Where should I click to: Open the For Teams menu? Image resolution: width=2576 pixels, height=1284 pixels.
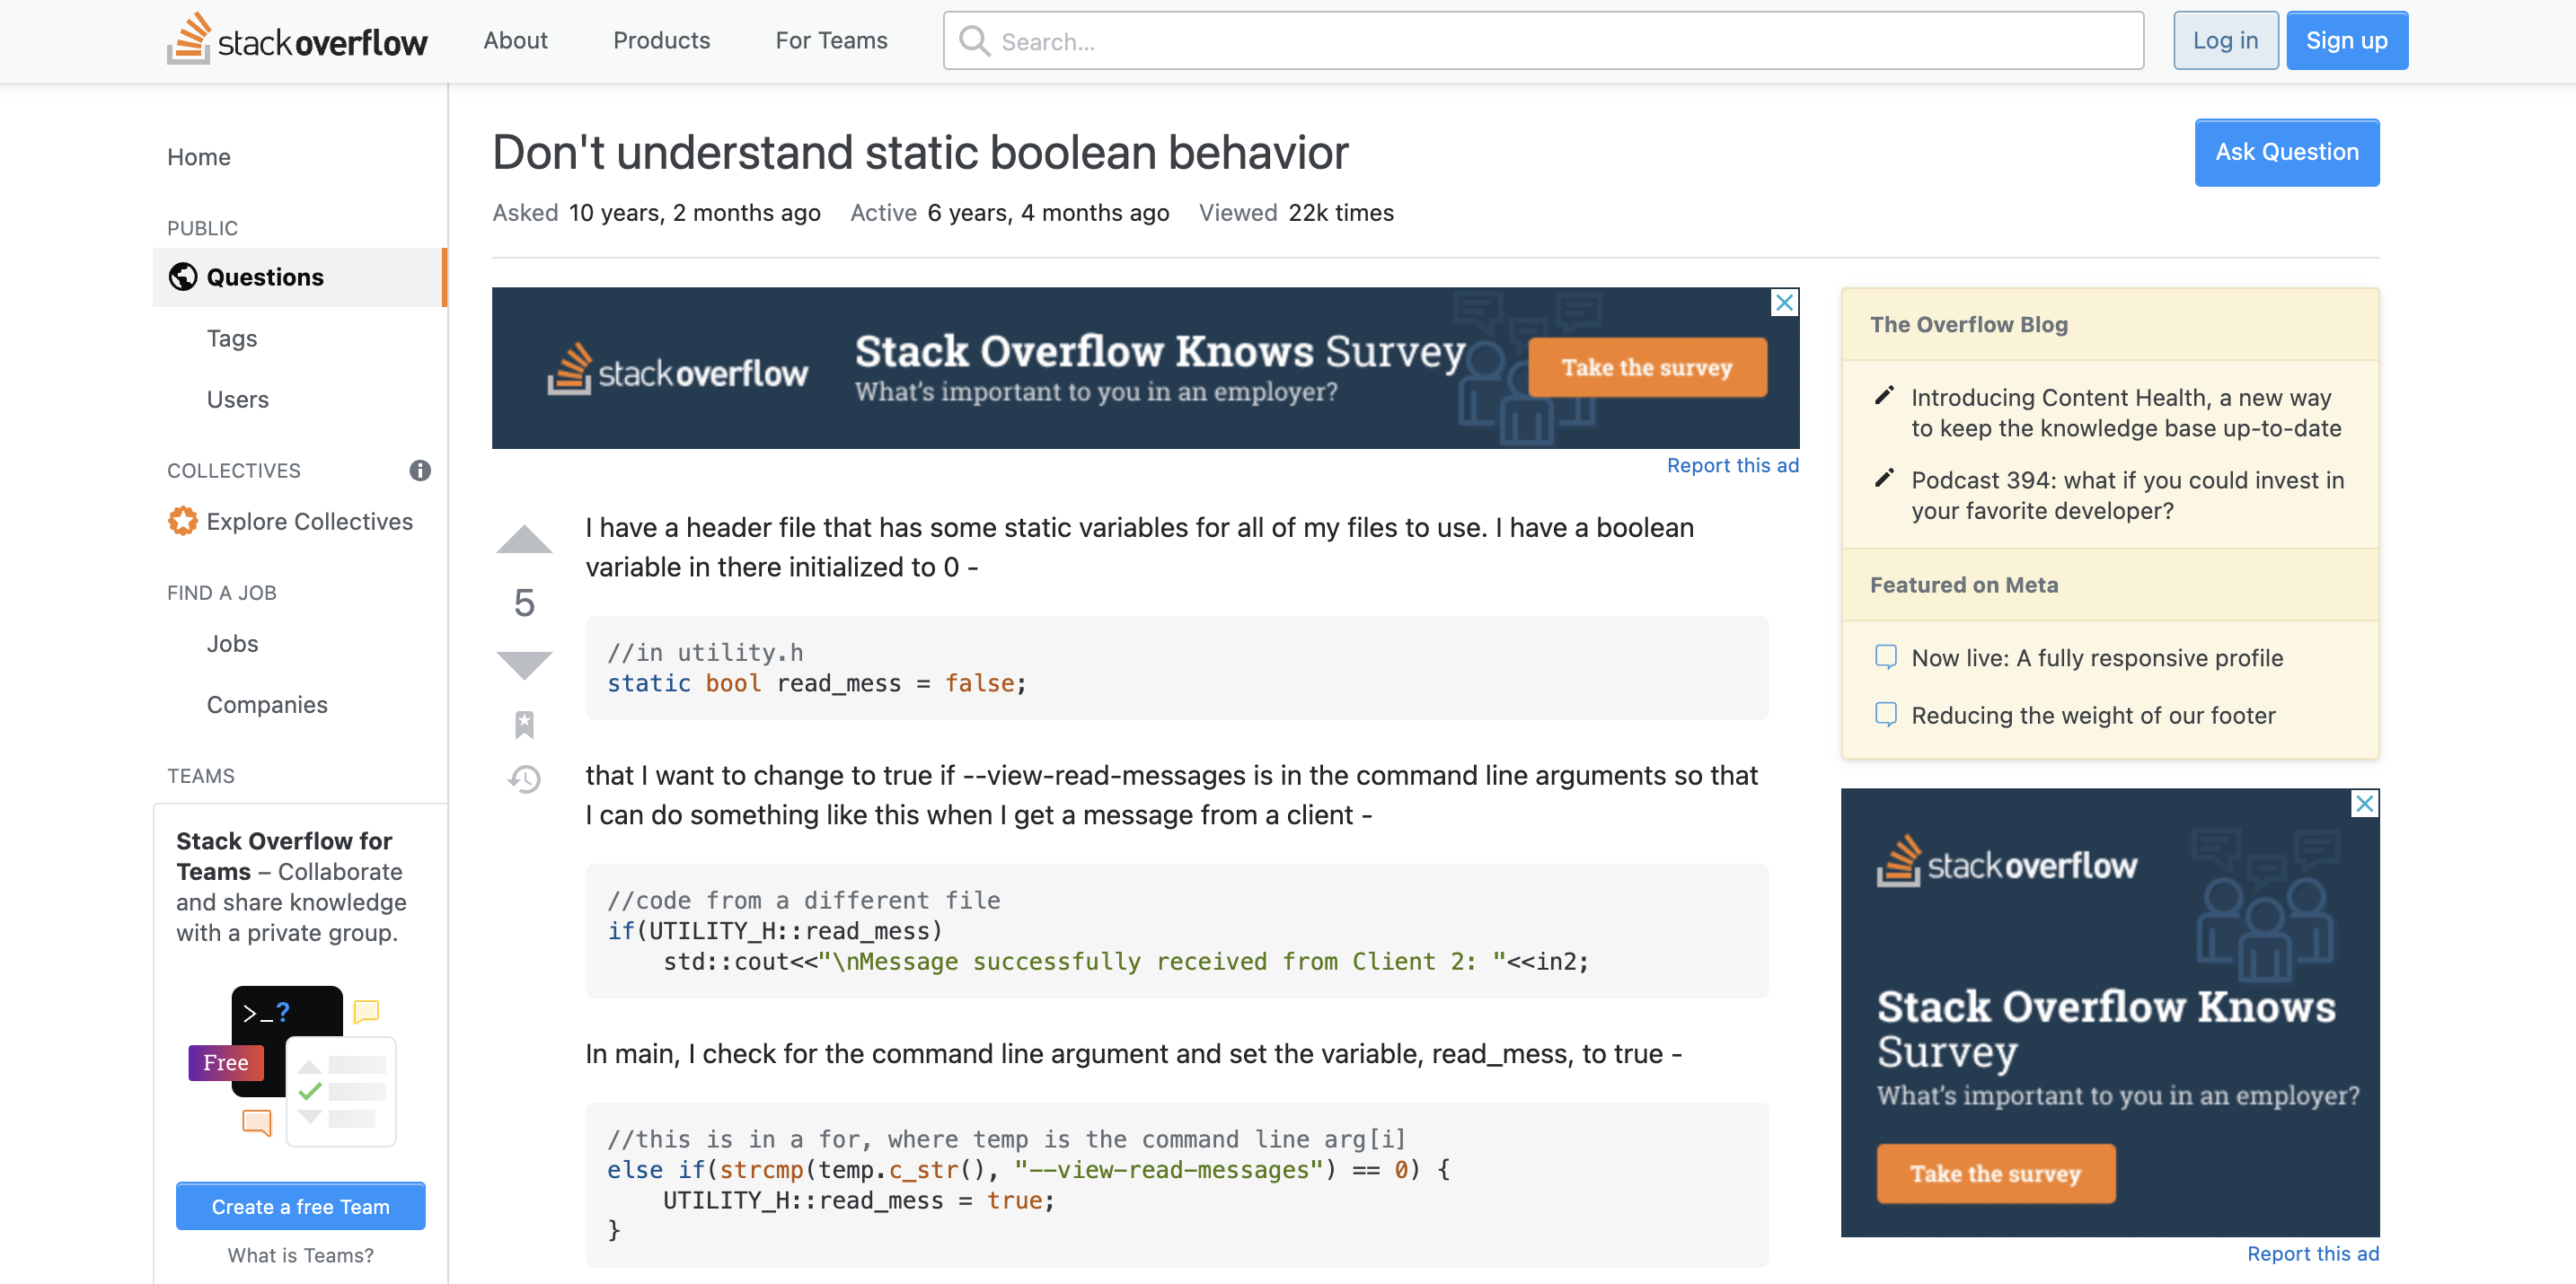[831, 40]
